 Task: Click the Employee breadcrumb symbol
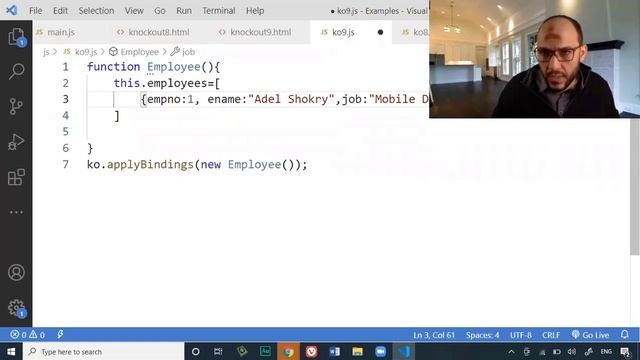tap(134, 52)
